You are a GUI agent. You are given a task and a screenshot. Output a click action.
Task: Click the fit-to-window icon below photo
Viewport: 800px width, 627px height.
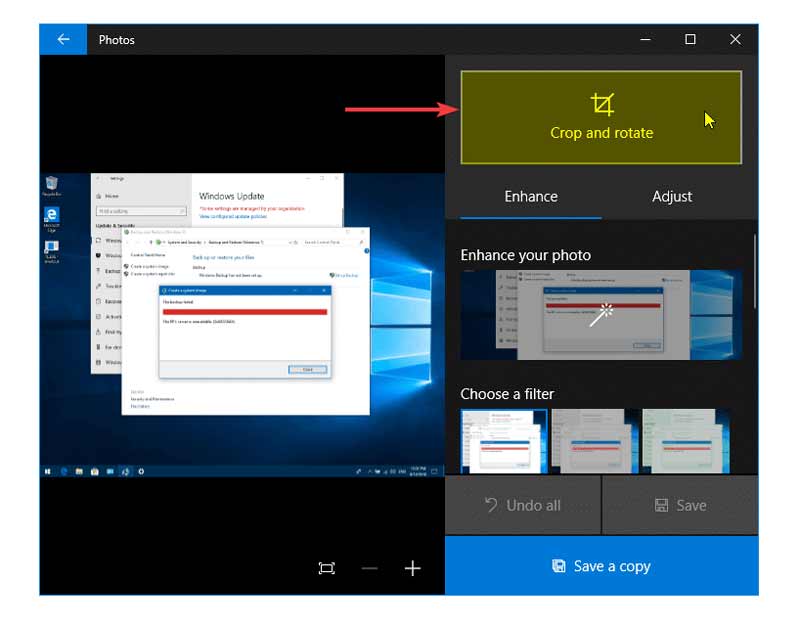[x=327, y=568]
